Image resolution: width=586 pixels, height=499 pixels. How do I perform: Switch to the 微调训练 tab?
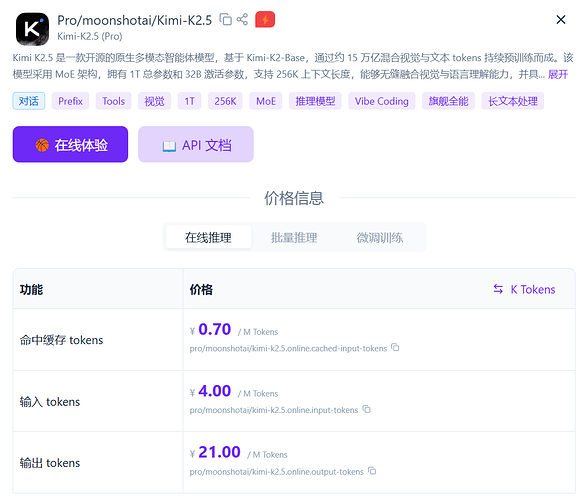[x=380, y=237]
